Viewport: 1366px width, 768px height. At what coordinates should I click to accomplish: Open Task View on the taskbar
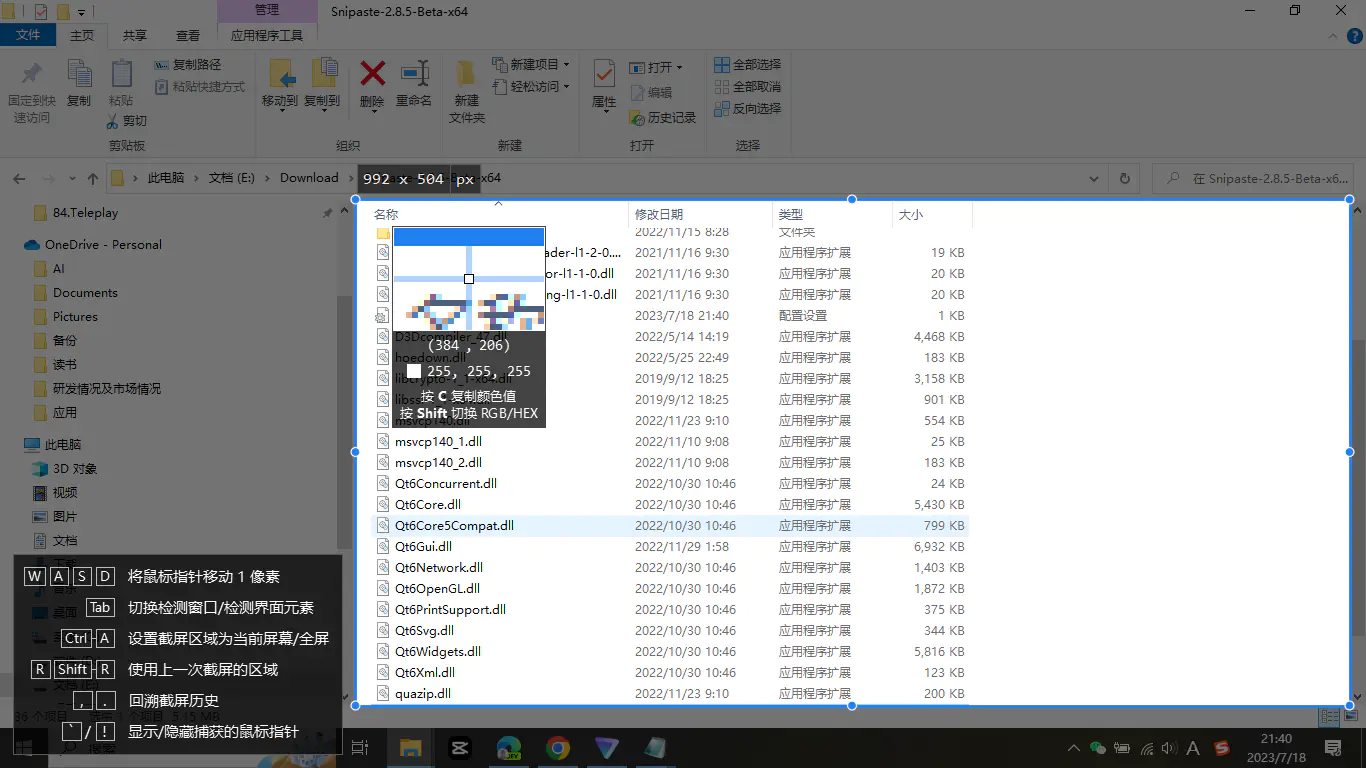tap(361, 747)
